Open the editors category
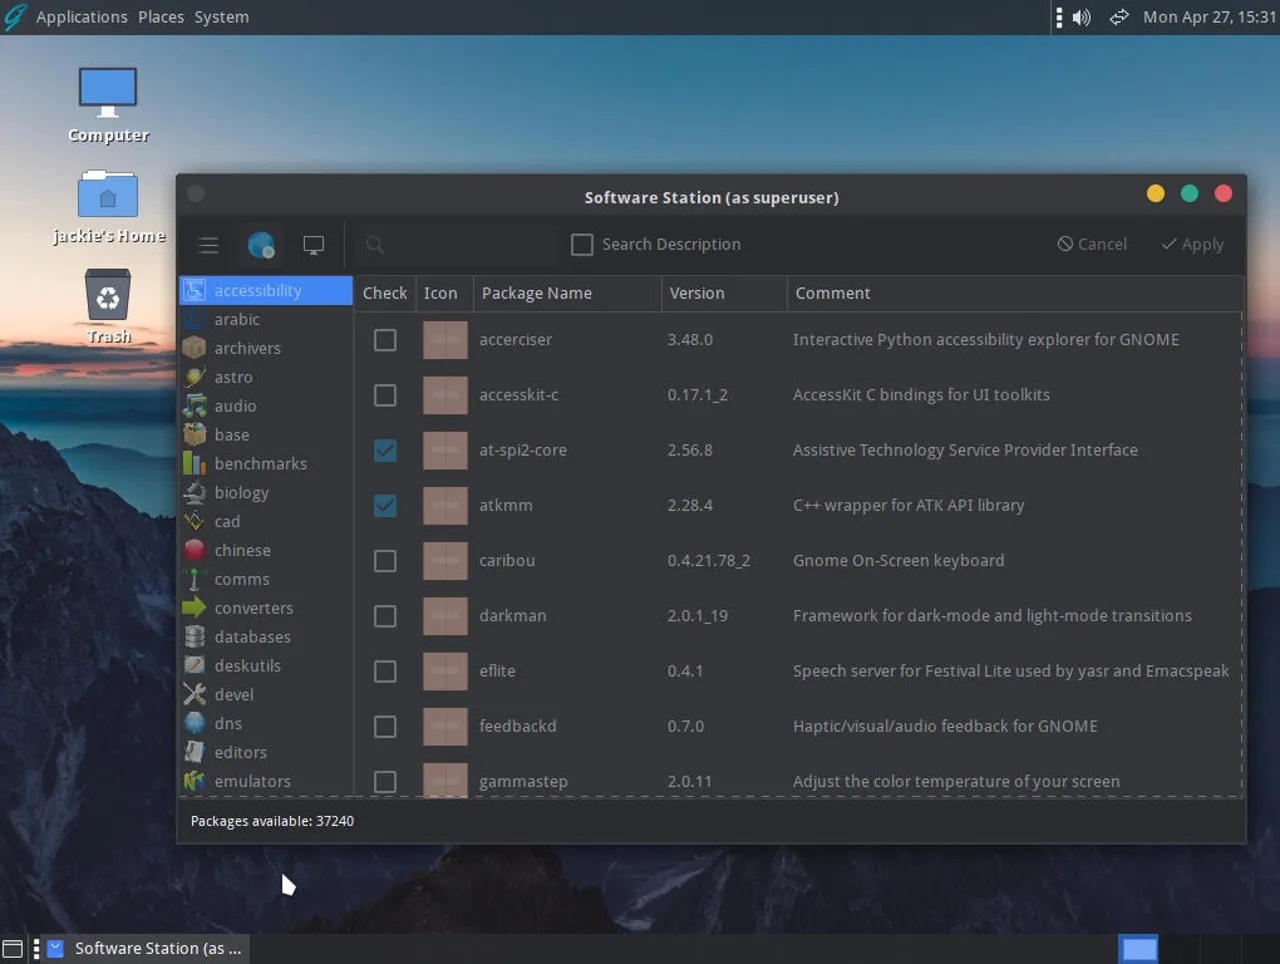This screenshot has height=964, width=1280. [266, 752]
